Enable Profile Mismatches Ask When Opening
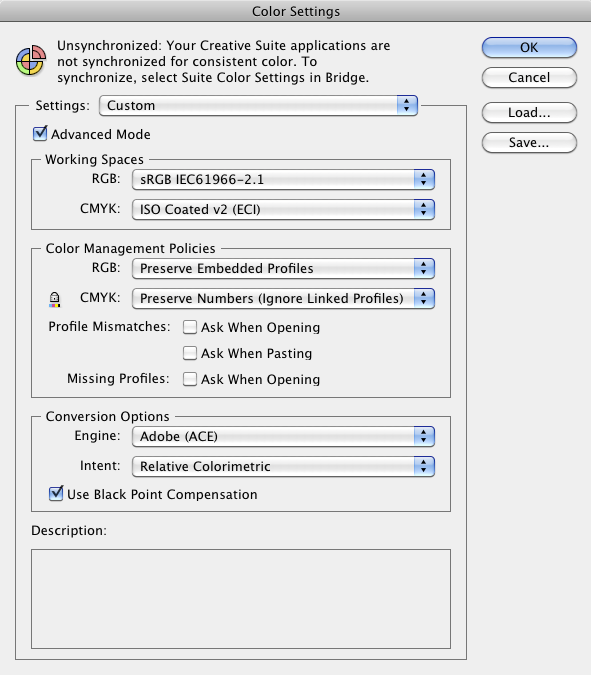The image size is (591, 675). [x=190, y=327]
